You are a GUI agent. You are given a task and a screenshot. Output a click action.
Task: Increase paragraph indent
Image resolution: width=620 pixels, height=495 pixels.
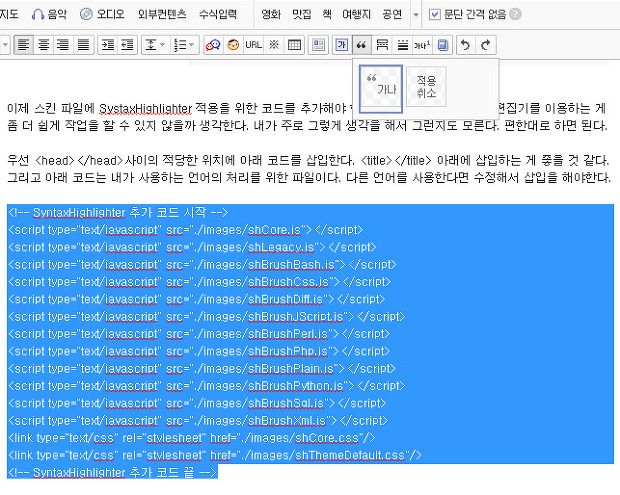tap(108, 45)
